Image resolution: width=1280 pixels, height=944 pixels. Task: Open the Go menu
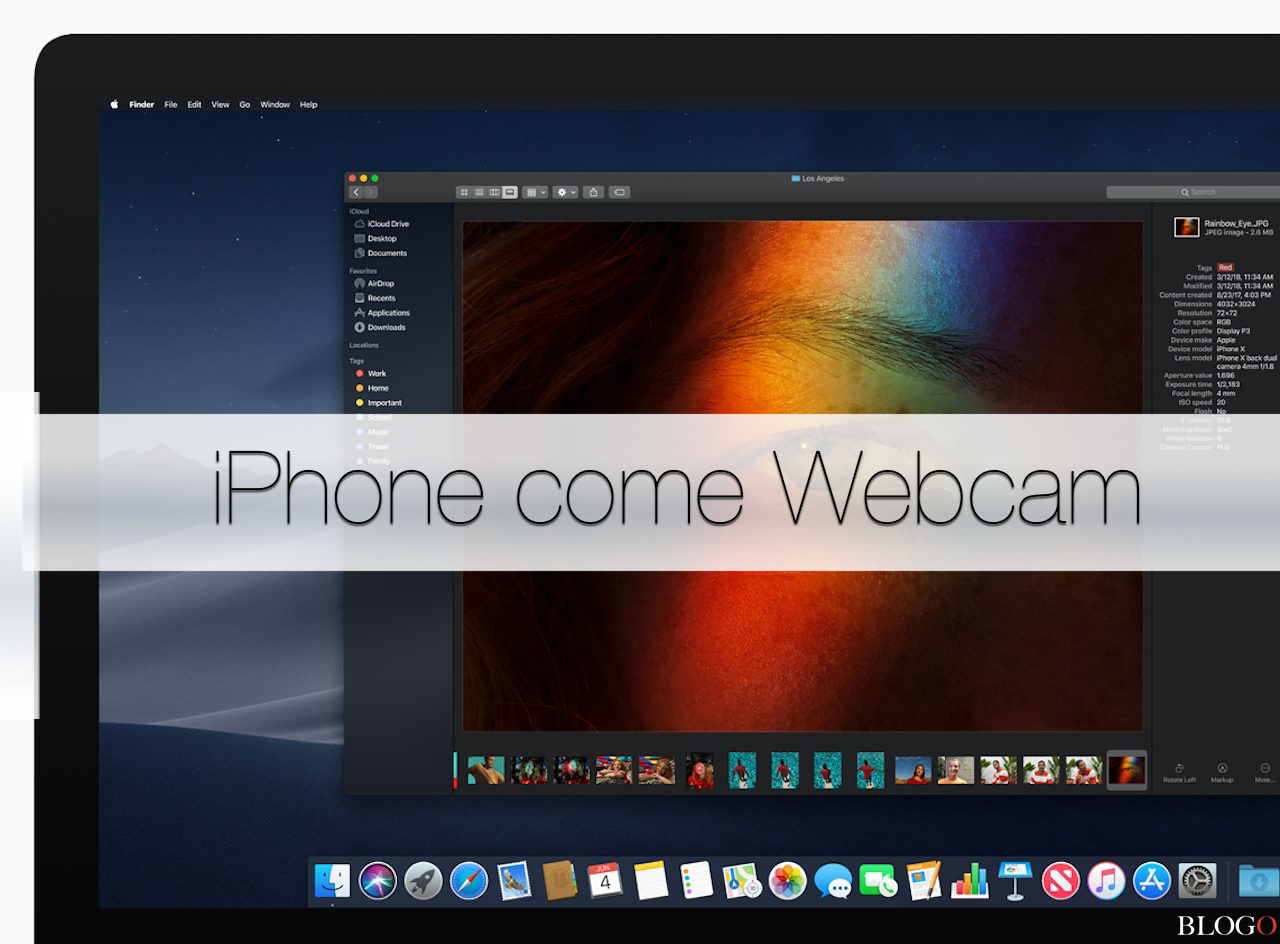point(245,104)
